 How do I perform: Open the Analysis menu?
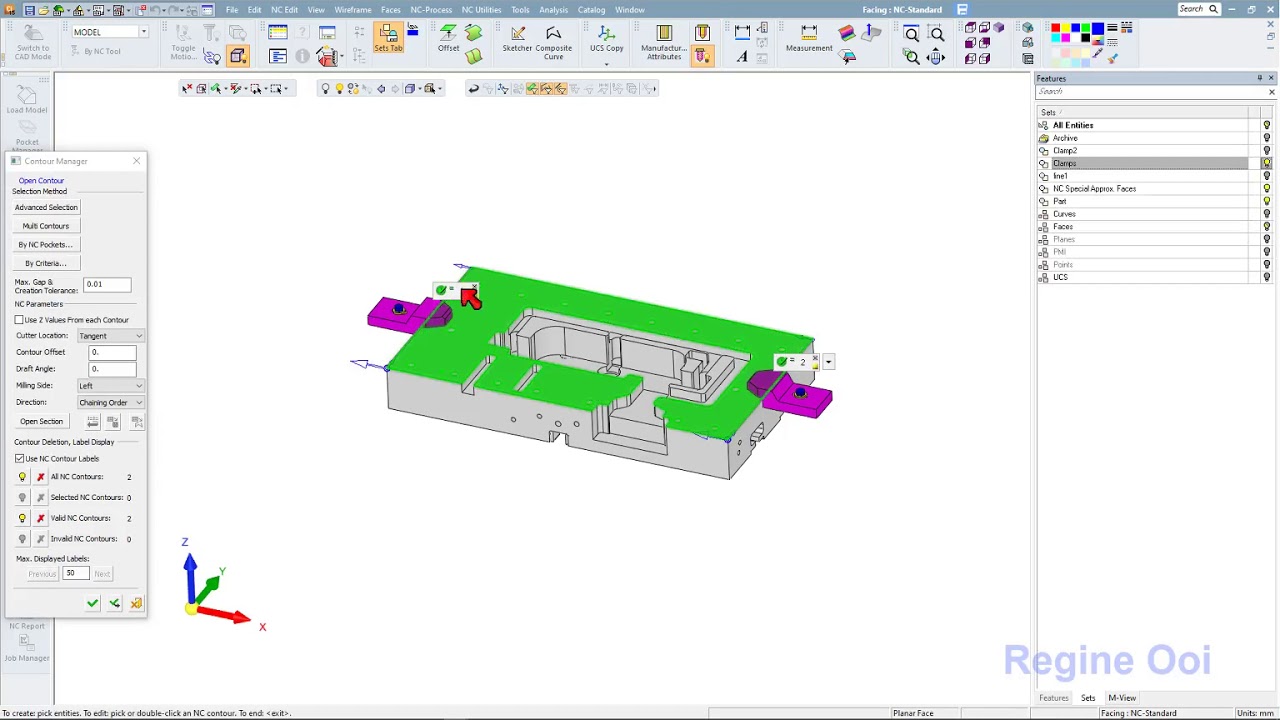click(x=553, y=10)
